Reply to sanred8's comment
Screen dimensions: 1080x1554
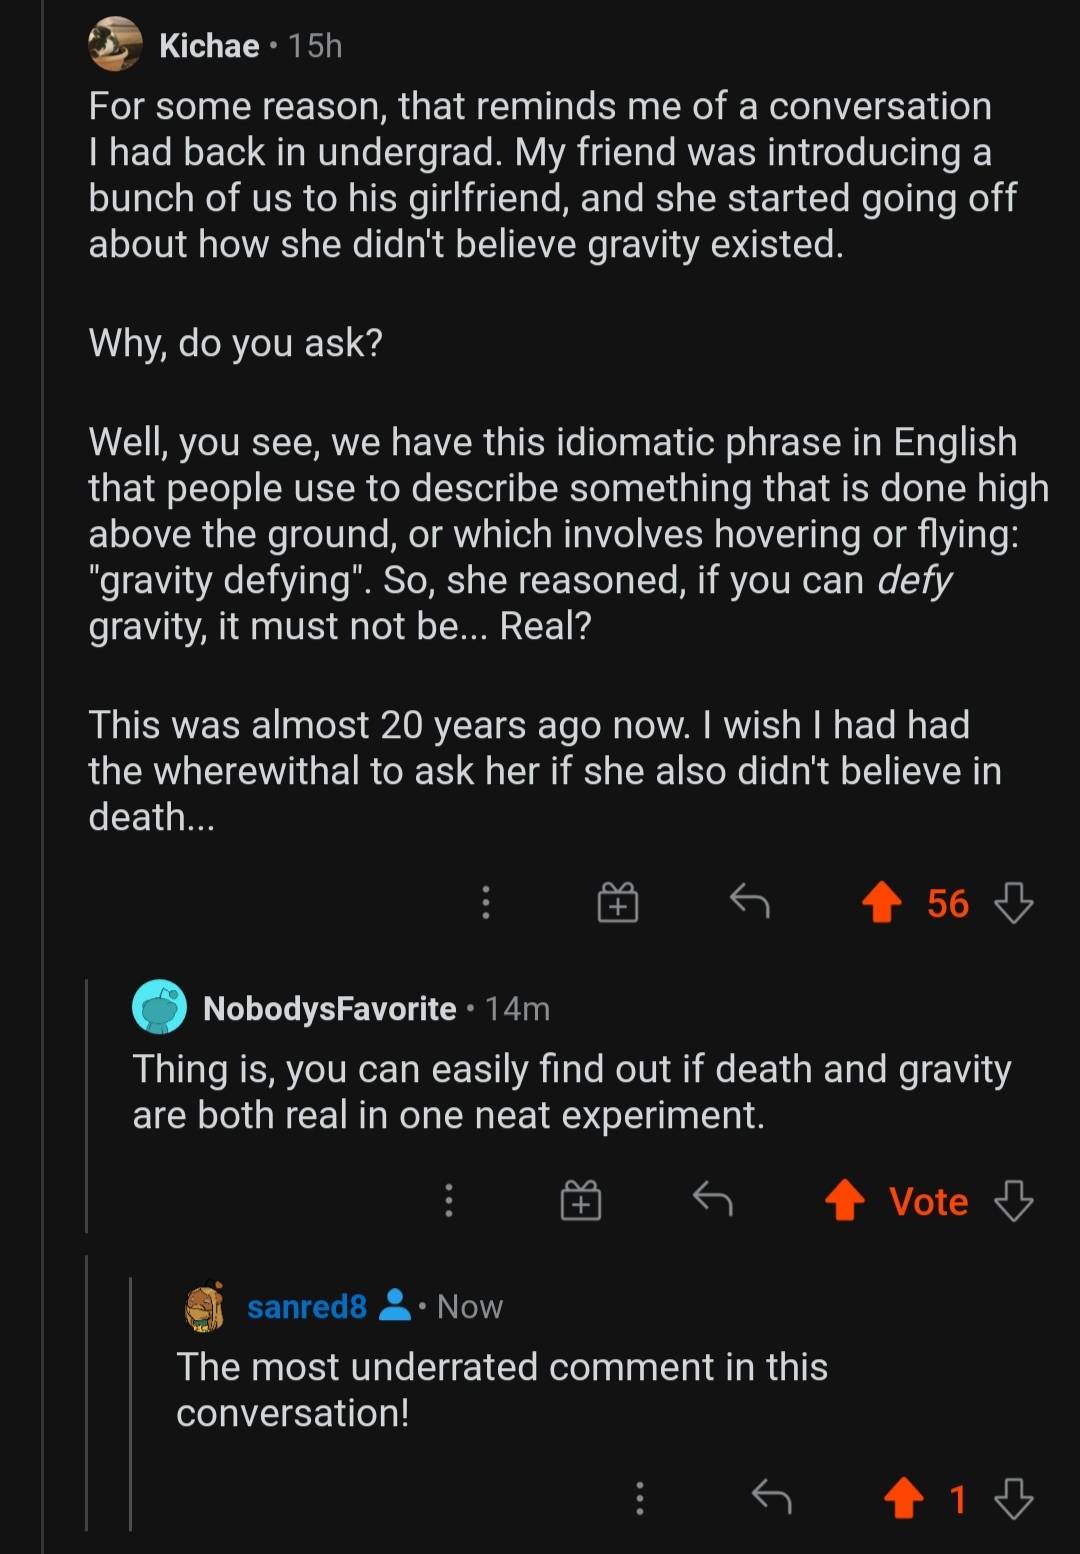(771, 1497)
